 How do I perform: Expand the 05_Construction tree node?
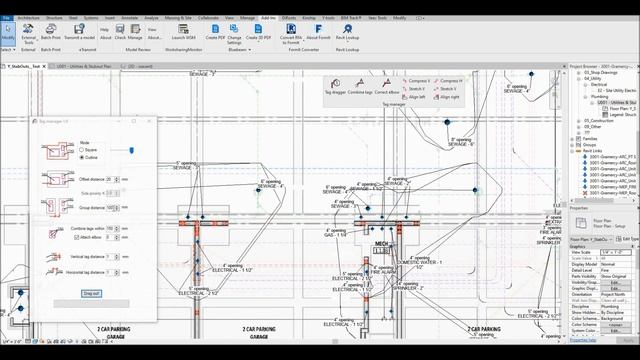coord(579,121)
